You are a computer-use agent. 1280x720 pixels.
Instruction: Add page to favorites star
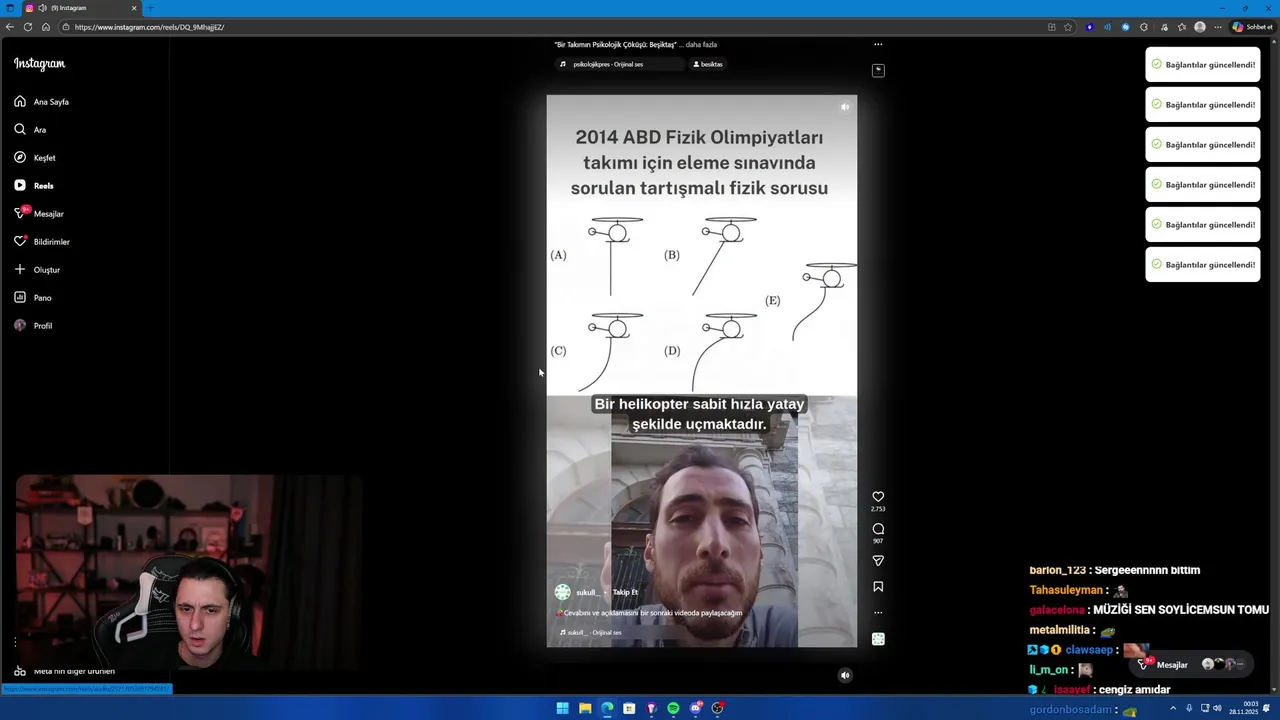click(1068, 27)
